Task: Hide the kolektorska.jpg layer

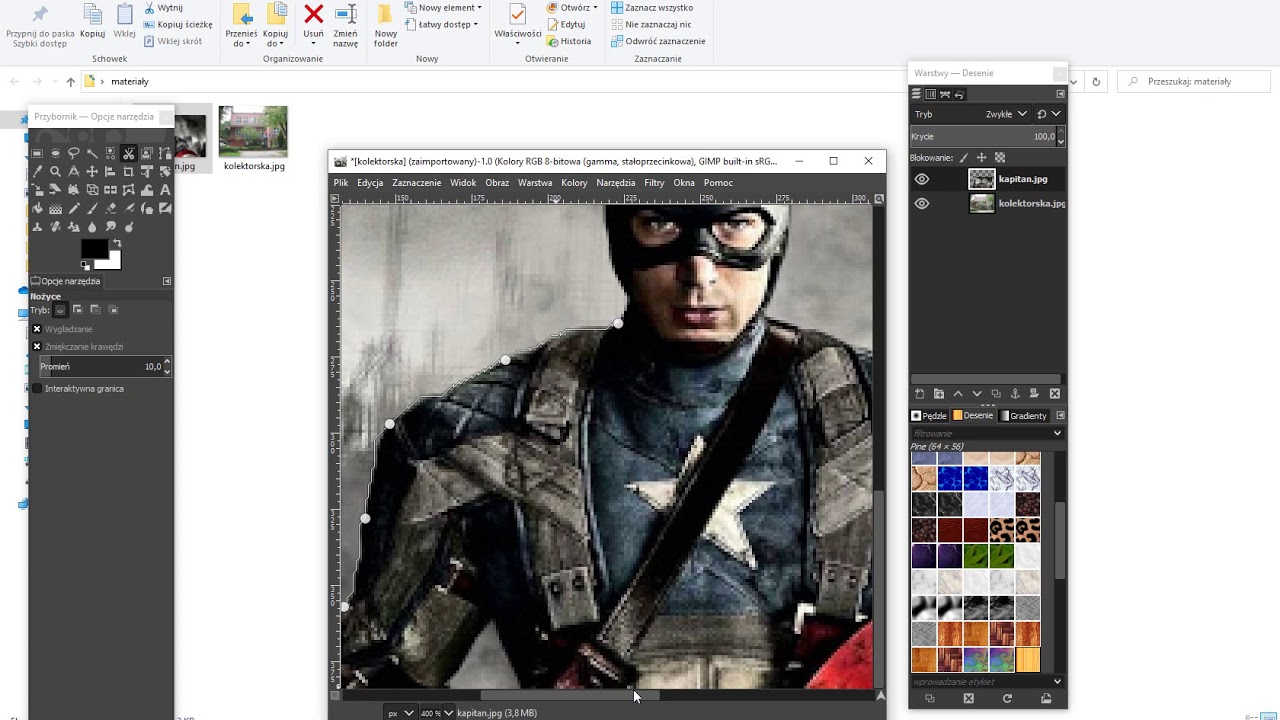Action: click(x=922, y=203)
